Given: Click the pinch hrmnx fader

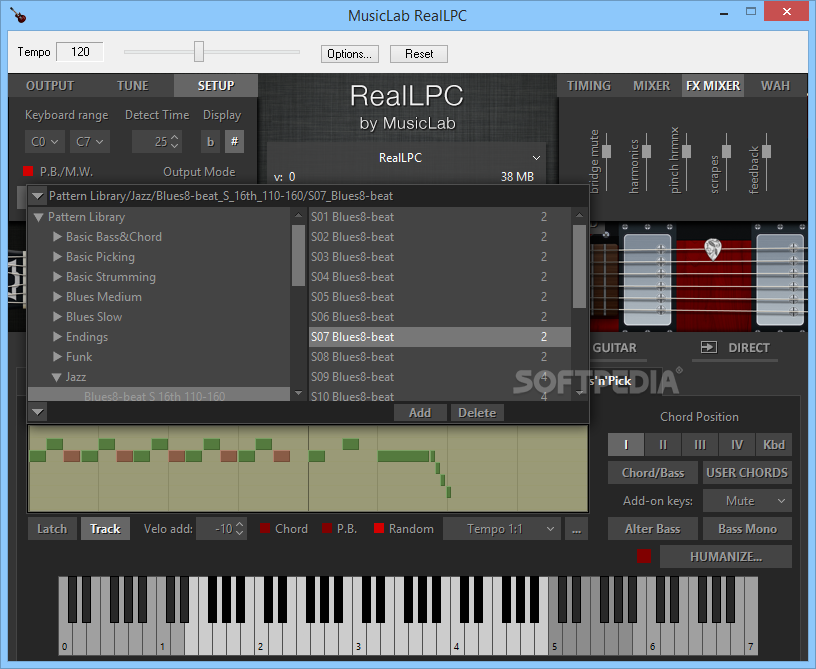Looking at the screenshot, I should 686,151.
